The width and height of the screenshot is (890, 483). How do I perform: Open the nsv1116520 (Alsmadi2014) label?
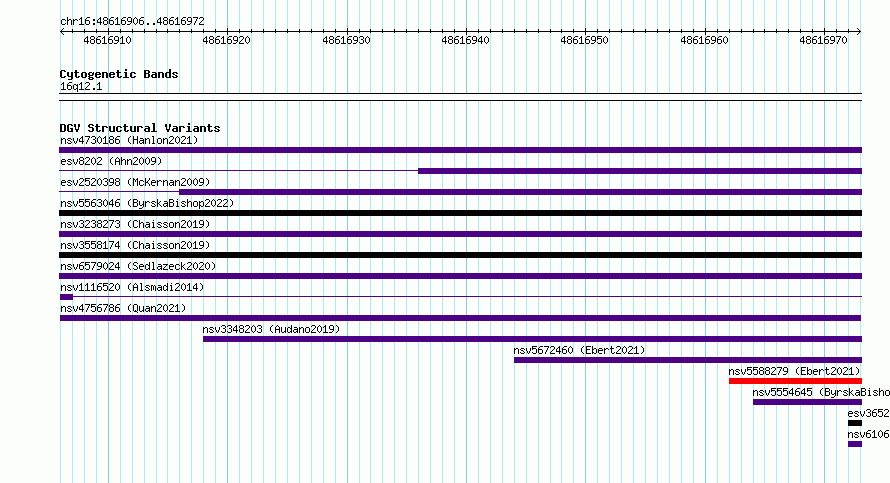(132, 287)
